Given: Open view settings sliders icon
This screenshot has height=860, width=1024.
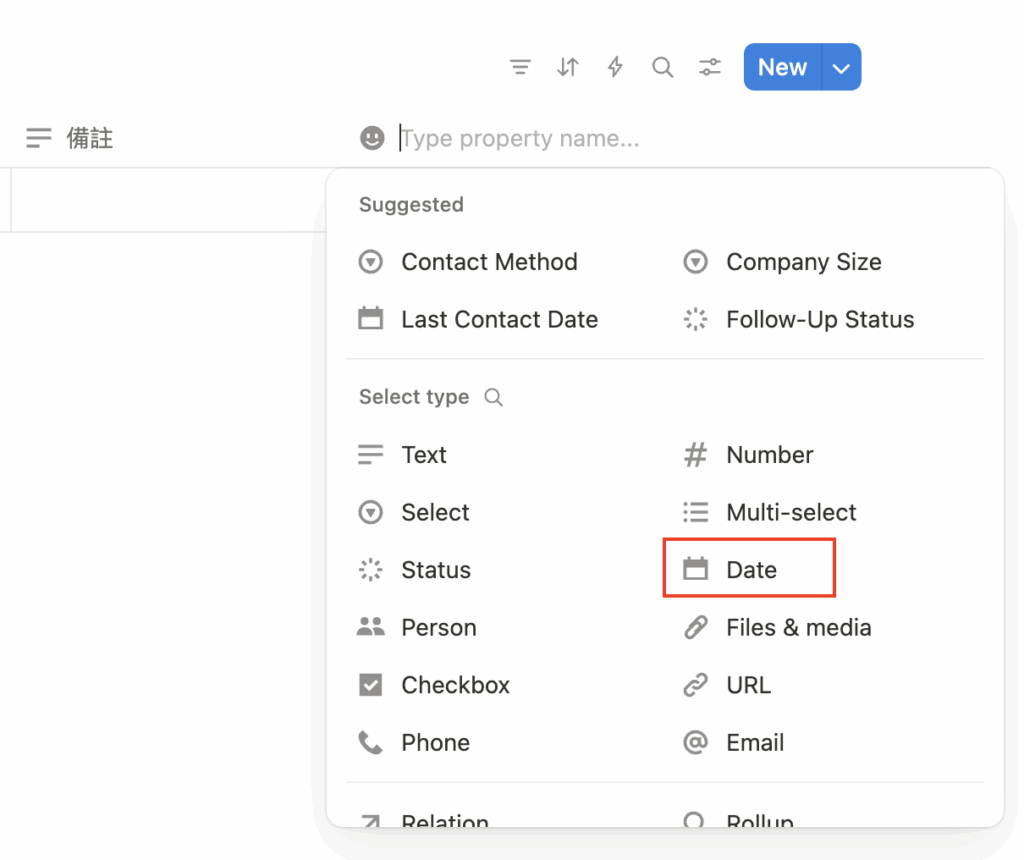Looking at the screenshot, I should coord(710,67).
